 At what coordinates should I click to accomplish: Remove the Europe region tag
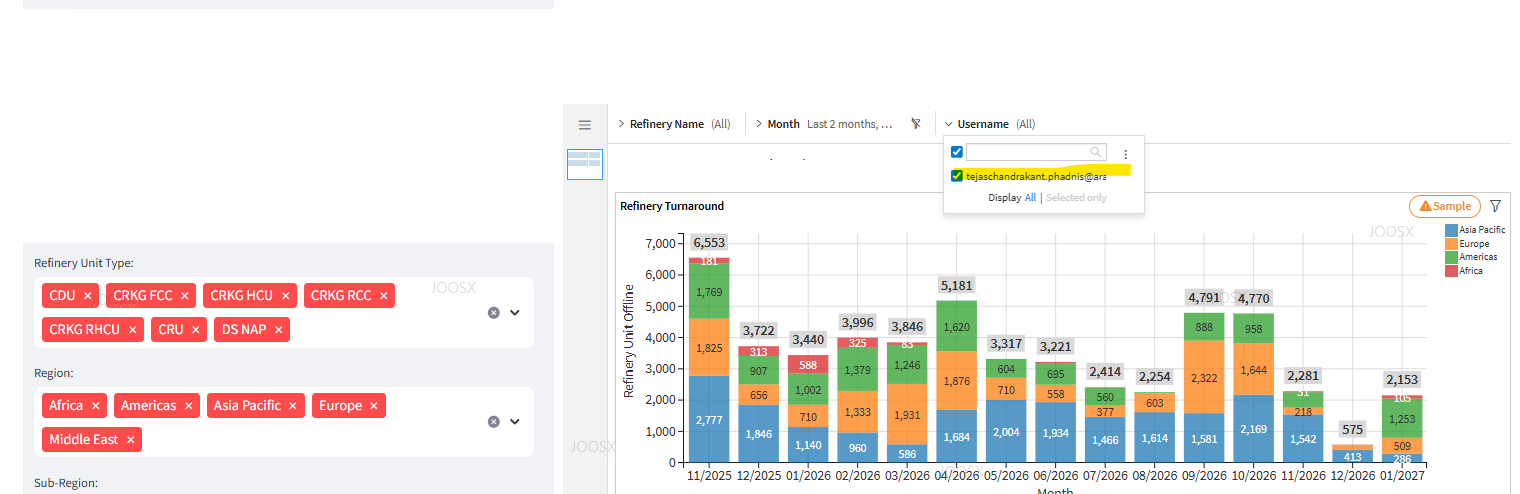[374, 406]
